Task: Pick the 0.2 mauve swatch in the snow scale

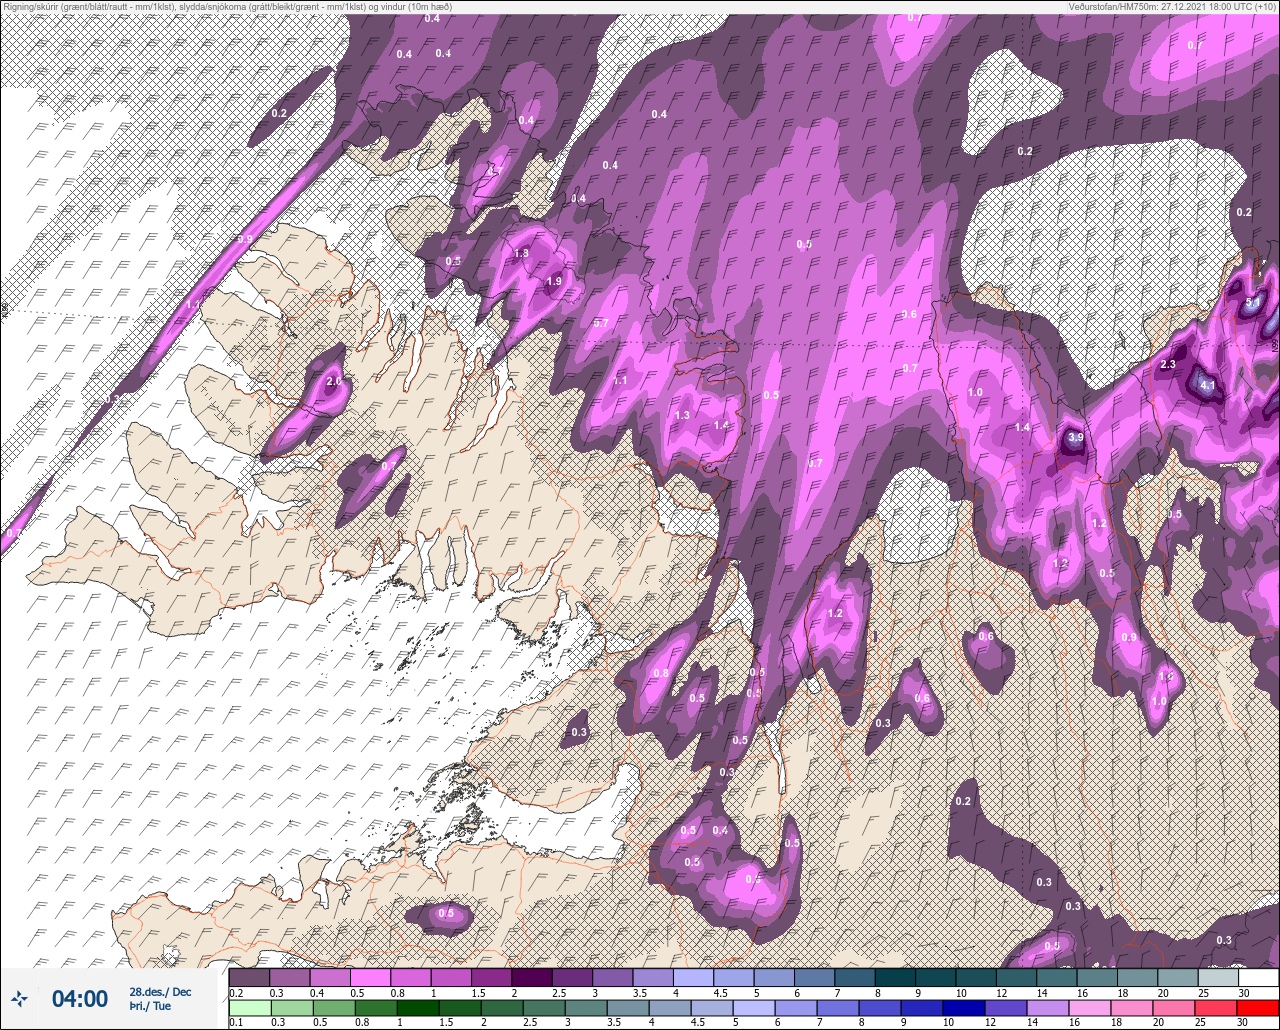Action: pyautogui.click(x=249, y=977)
